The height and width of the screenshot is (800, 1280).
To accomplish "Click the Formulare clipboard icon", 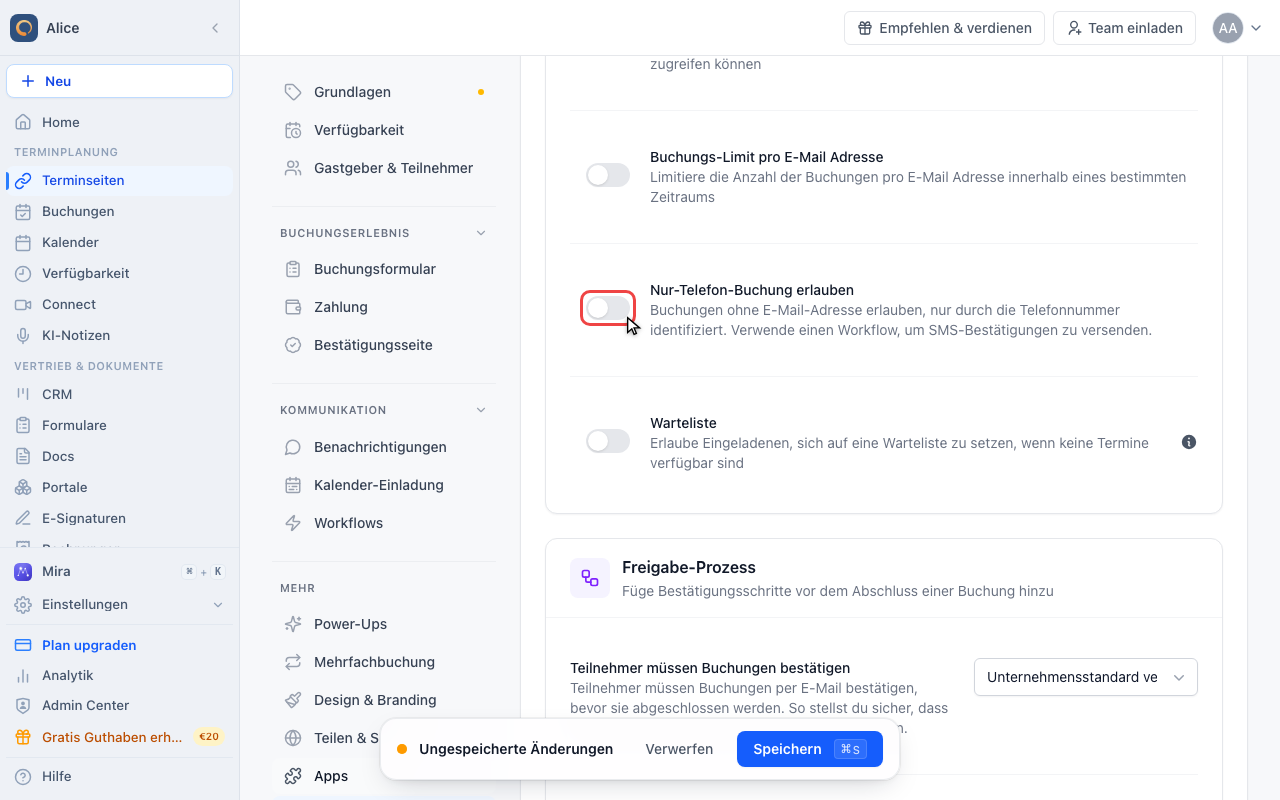I will click(x=23, y=425).
